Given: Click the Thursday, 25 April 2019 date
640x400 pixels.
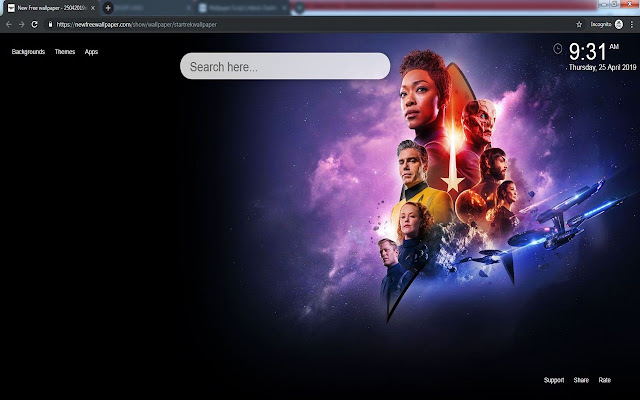Looking at the screenshot, I should pos(602,67).
